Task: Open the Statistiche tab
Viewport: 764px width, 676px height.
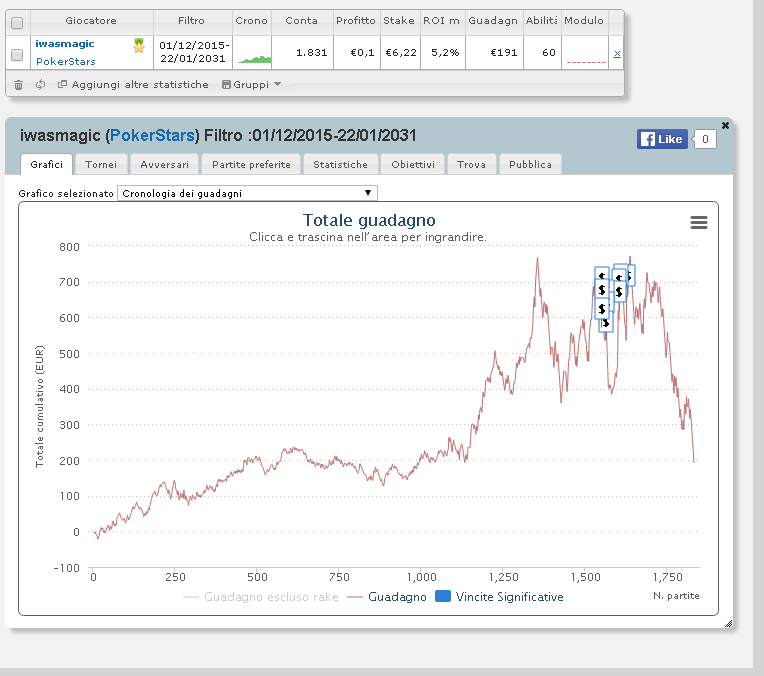Action: click(341, 164)
